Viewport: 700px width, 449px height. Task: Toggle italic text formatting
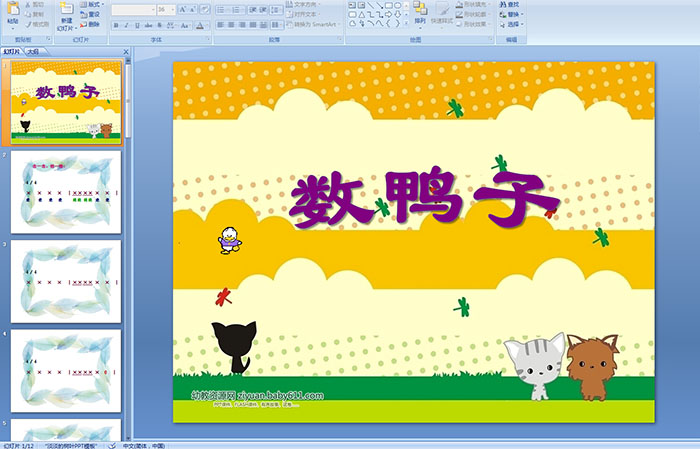[x=127, y=24]
